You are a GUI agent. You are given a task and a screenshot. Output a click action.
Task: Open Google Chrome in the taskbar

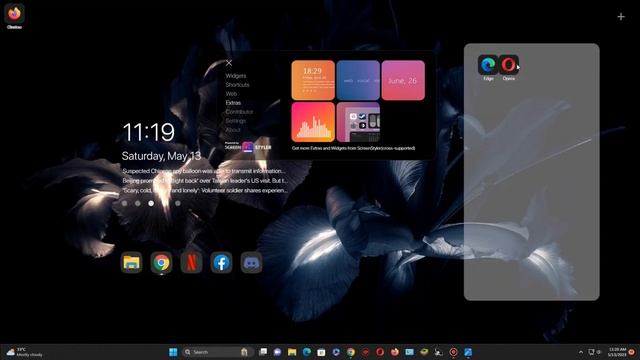351,352
